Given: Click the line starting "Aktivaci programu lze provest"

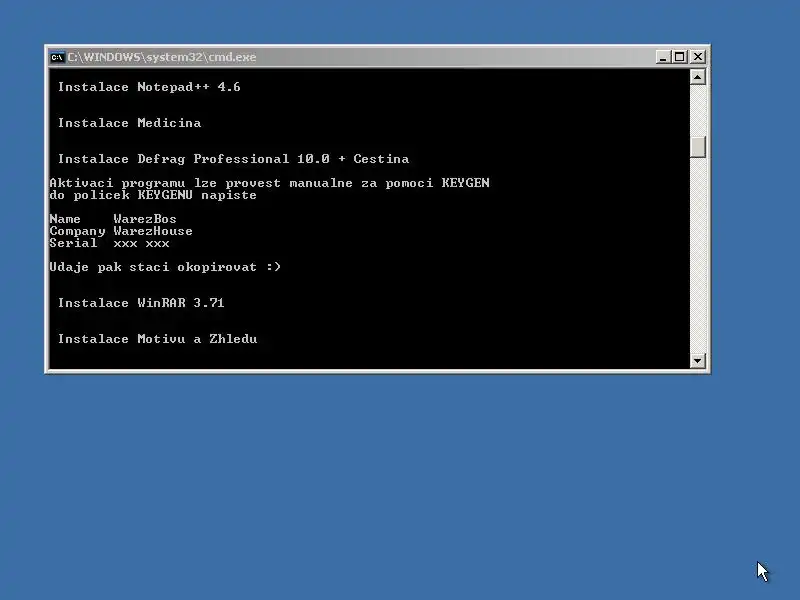Looking at the screenshot, I should [x=269, y=183].
